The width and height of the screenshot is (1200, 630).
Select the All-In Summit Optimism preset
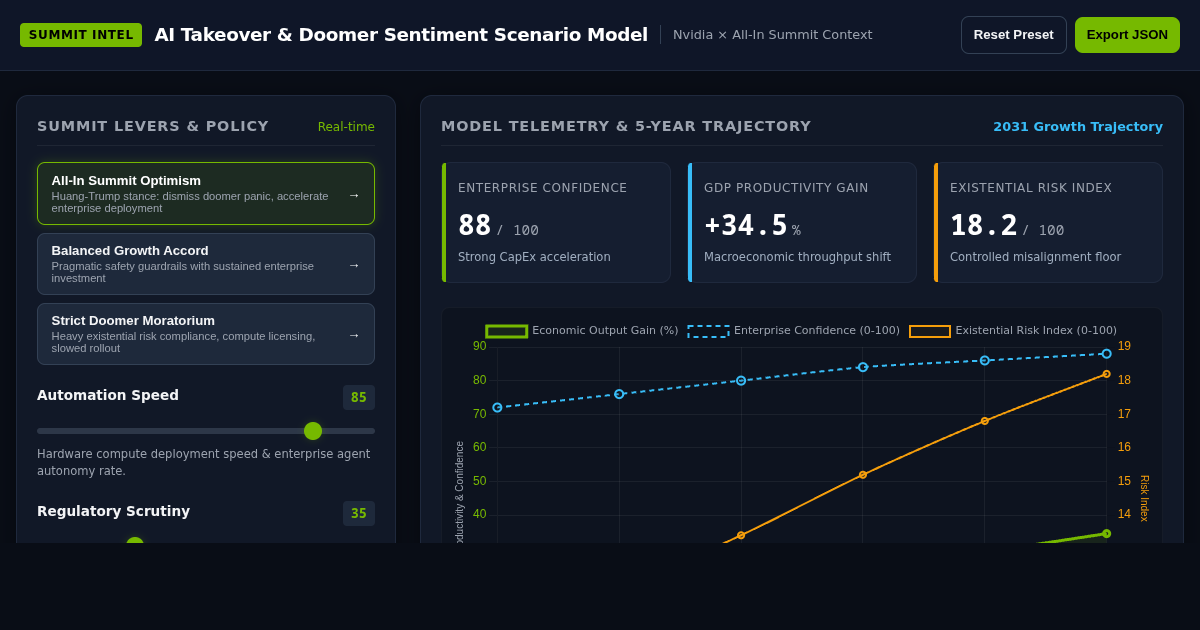tap(206, 194)
